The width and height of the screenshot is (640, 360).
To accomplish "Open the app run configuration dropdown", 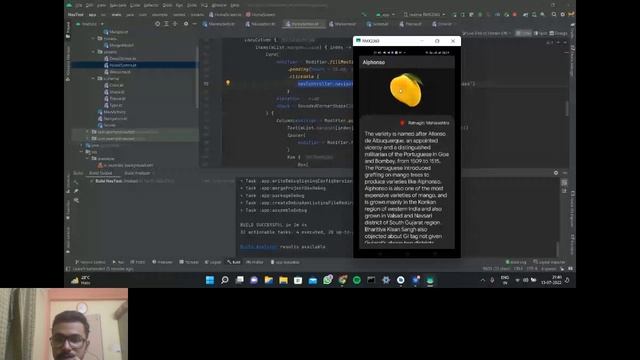I will pos(385,14).
